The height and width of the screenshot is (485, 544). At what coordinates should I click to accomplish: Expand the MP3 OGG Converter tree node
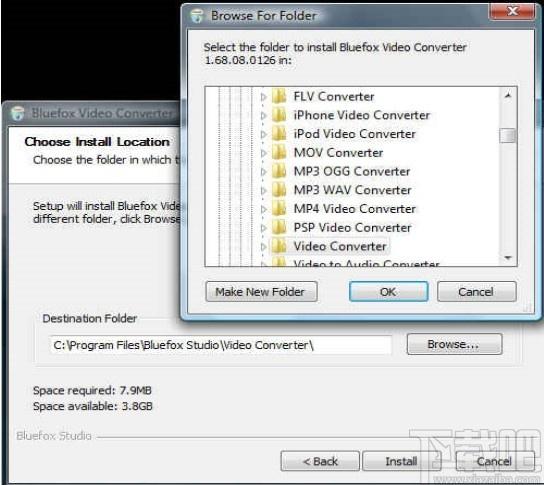tap(264, 172)
